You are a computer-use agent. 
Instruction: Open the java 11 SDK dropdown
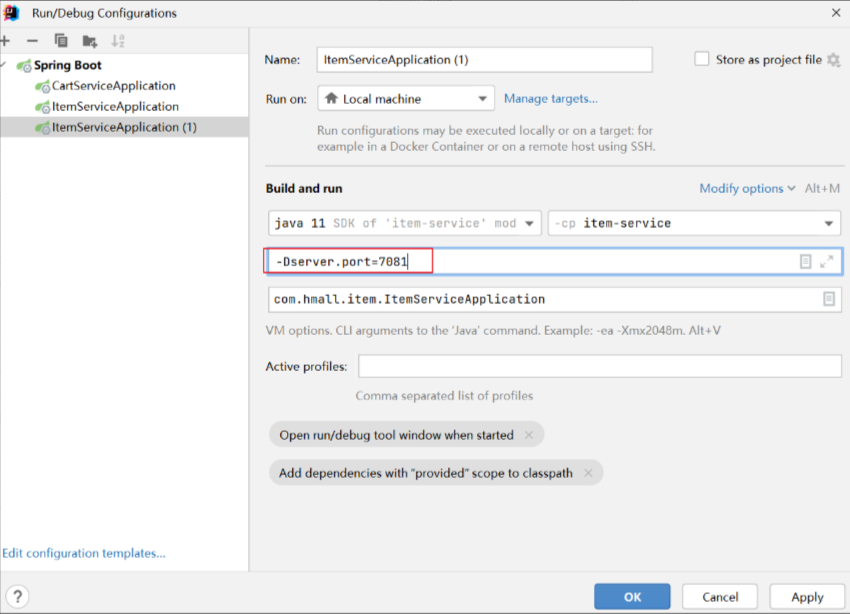coord(404,223)
